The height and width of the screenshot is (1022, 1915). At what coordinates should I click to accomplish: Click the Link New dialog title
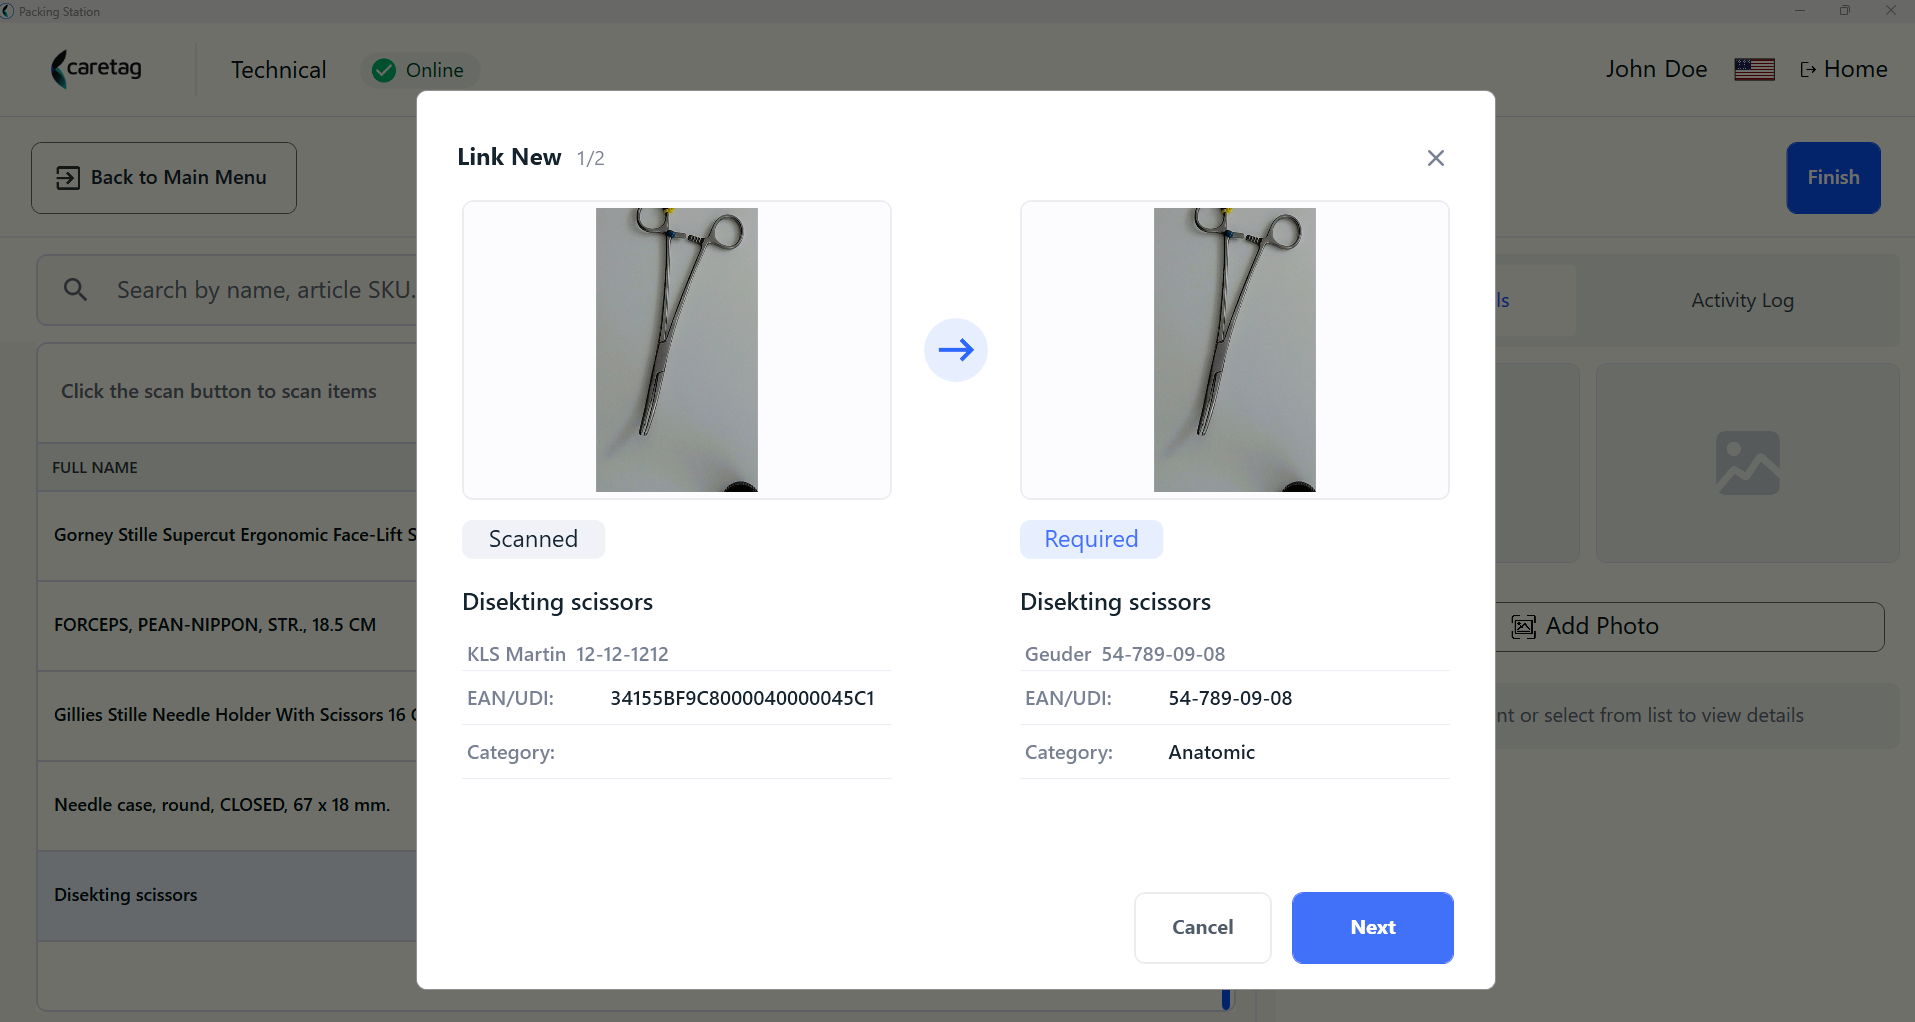coord(509,157)
